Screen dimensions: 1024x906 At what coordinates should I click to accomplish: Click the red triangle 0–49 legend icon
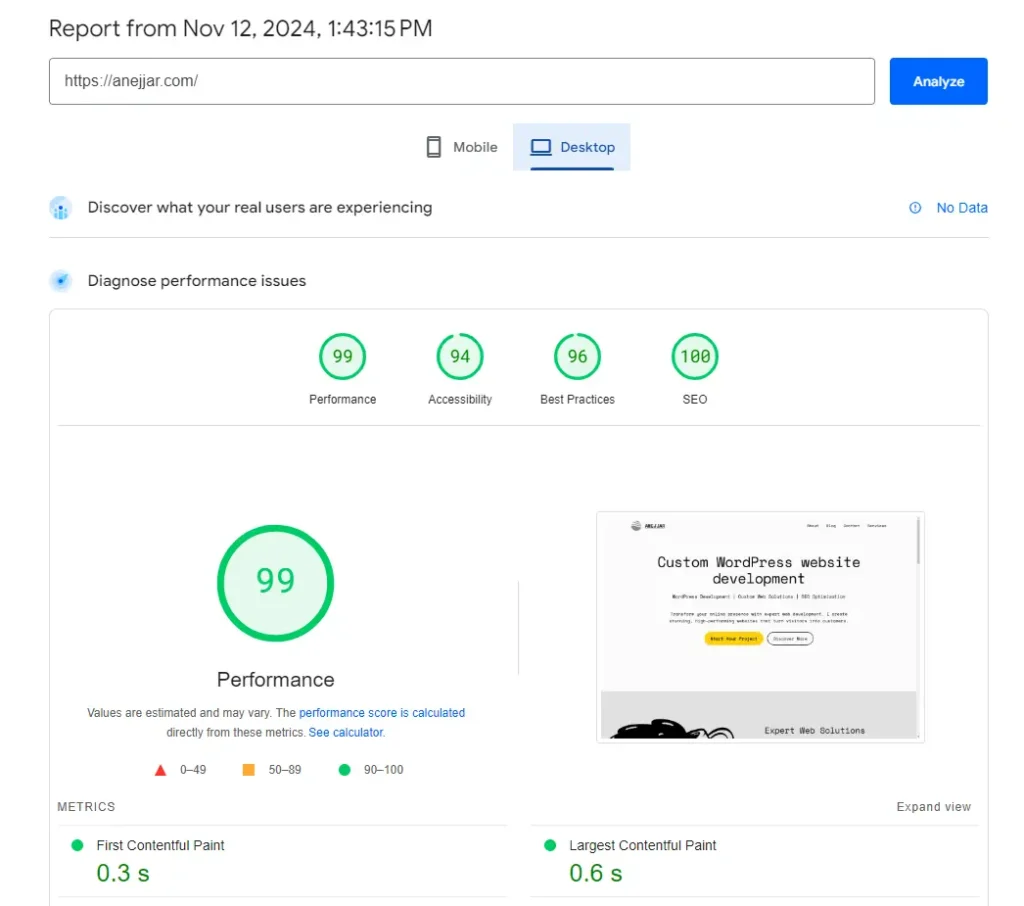click(x=161, y=770)
